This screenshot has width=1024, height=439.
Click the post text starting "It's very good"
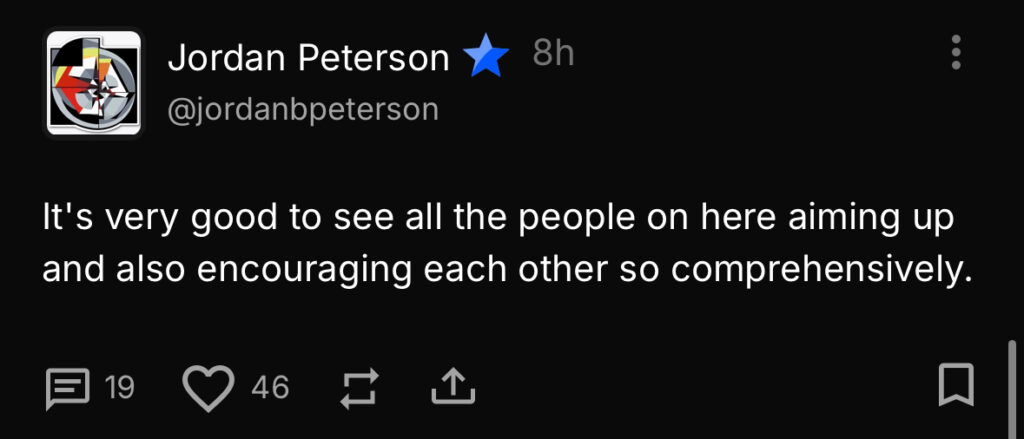click(x=498, y=245)
